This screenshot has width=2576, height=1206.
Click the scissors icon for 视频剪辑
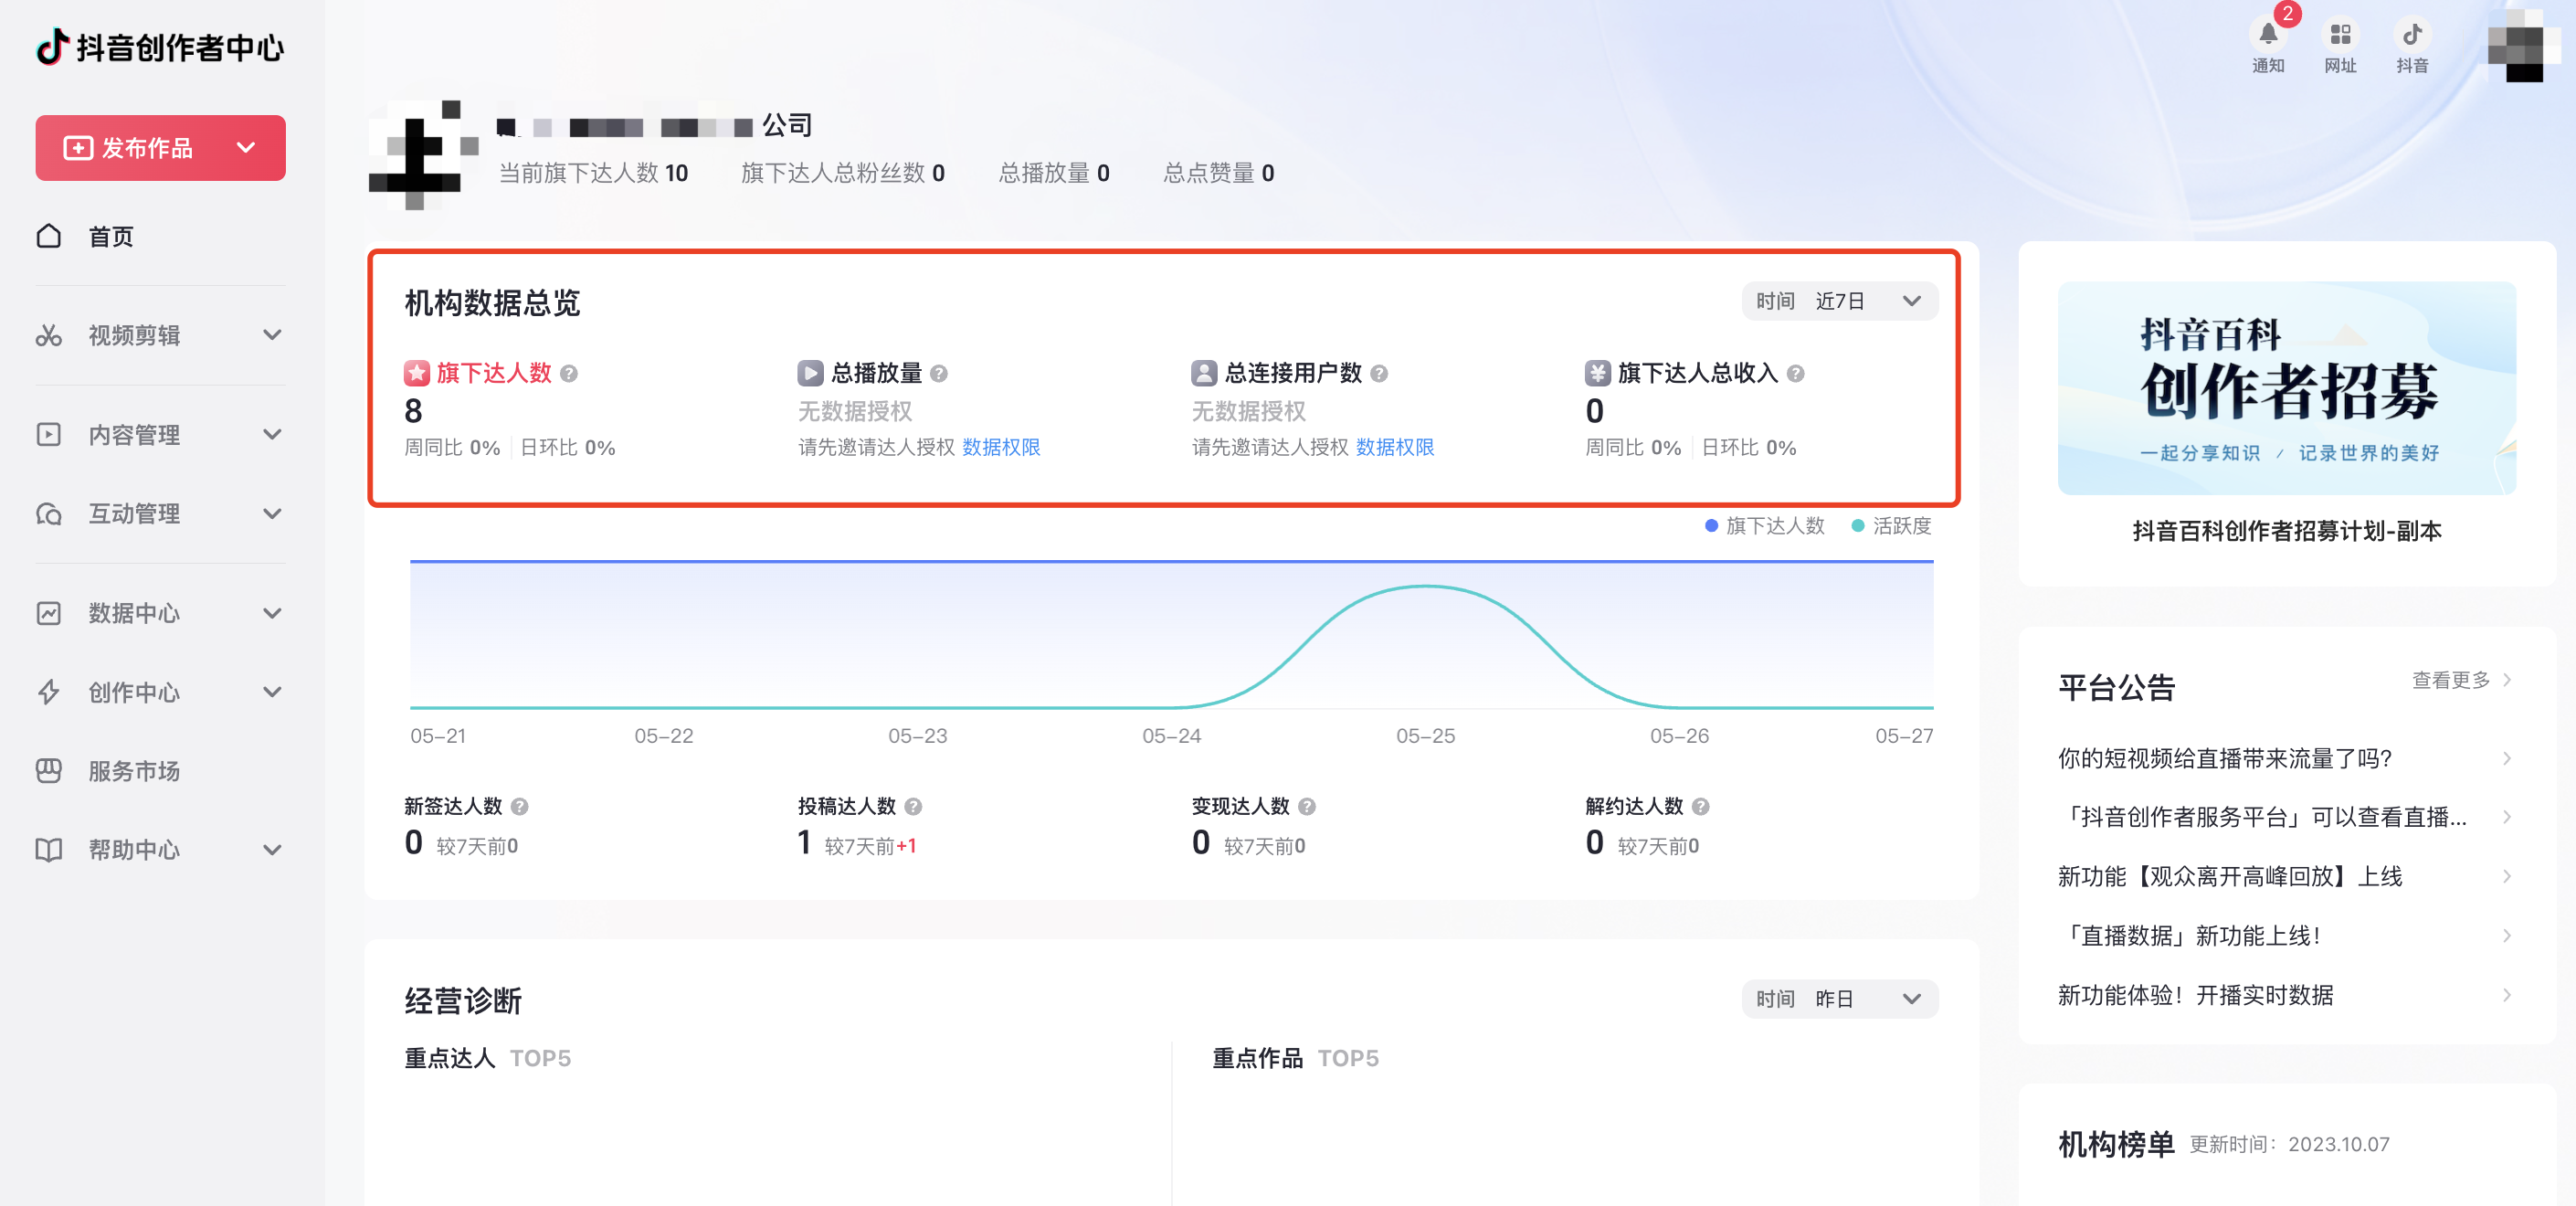49,335
